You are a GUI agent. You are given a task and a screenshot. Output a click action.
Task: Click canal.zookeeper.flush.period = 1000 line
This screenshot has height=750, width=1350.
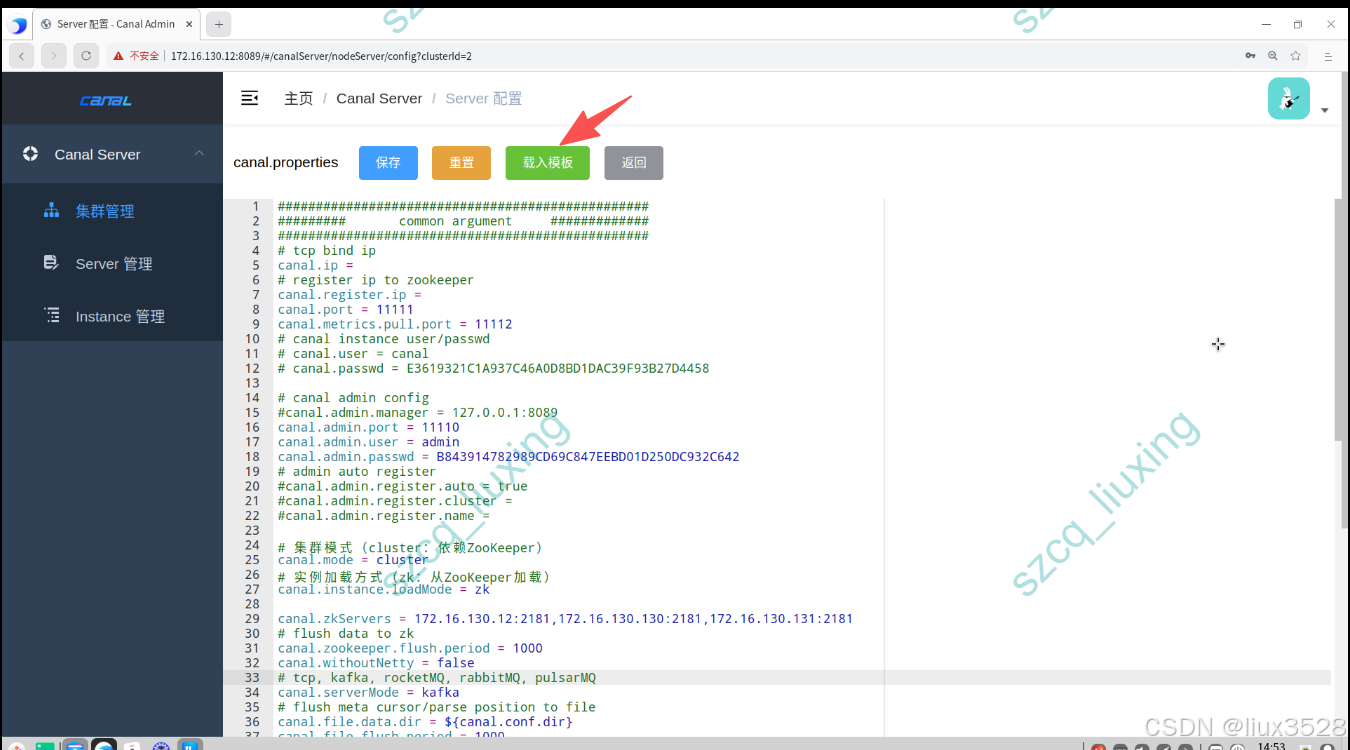tap(410, 648)
